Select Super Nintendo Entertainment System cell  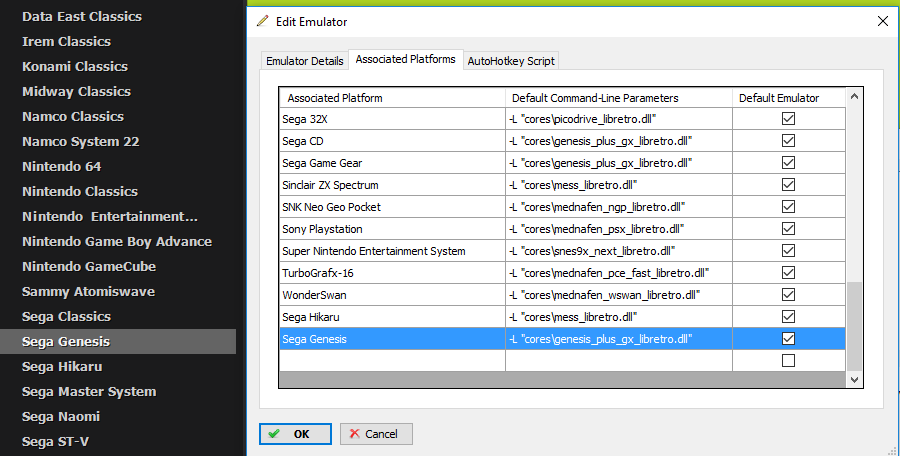392,251
